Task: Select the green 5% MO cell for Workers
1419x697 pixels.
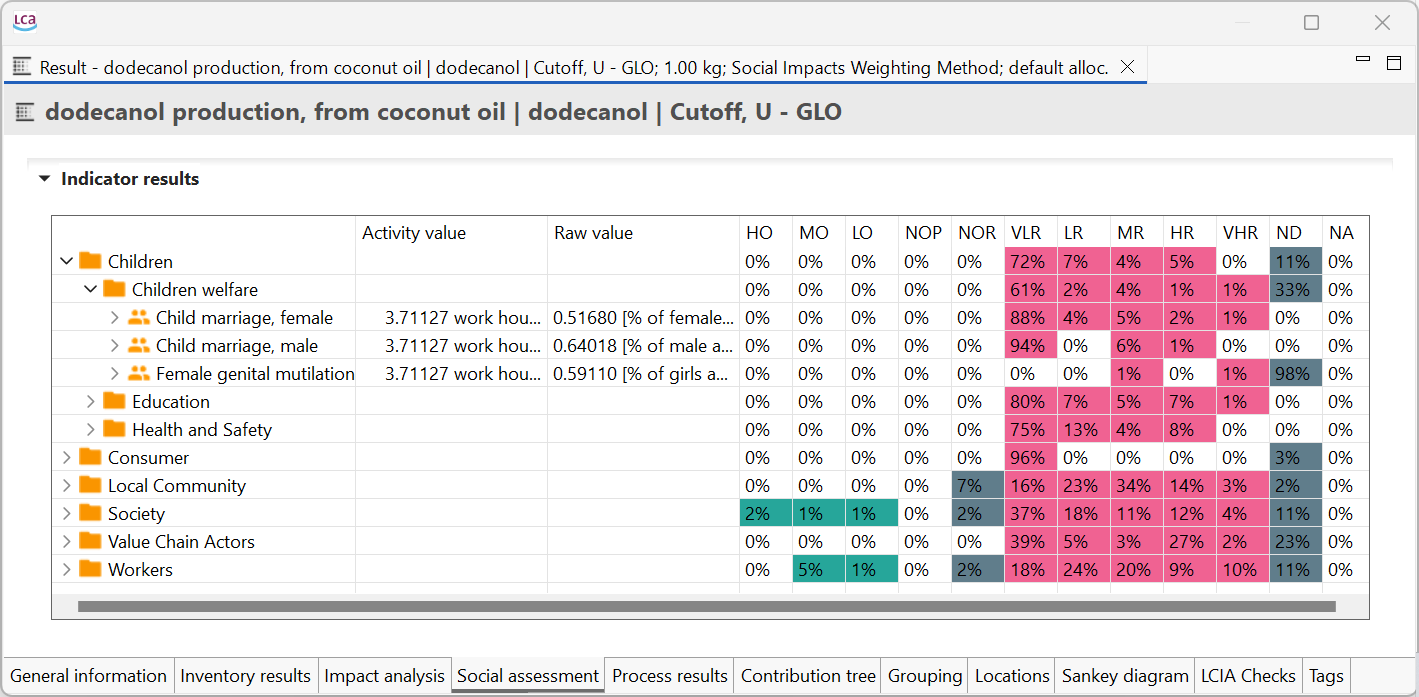Action: (x=819, y=569)
